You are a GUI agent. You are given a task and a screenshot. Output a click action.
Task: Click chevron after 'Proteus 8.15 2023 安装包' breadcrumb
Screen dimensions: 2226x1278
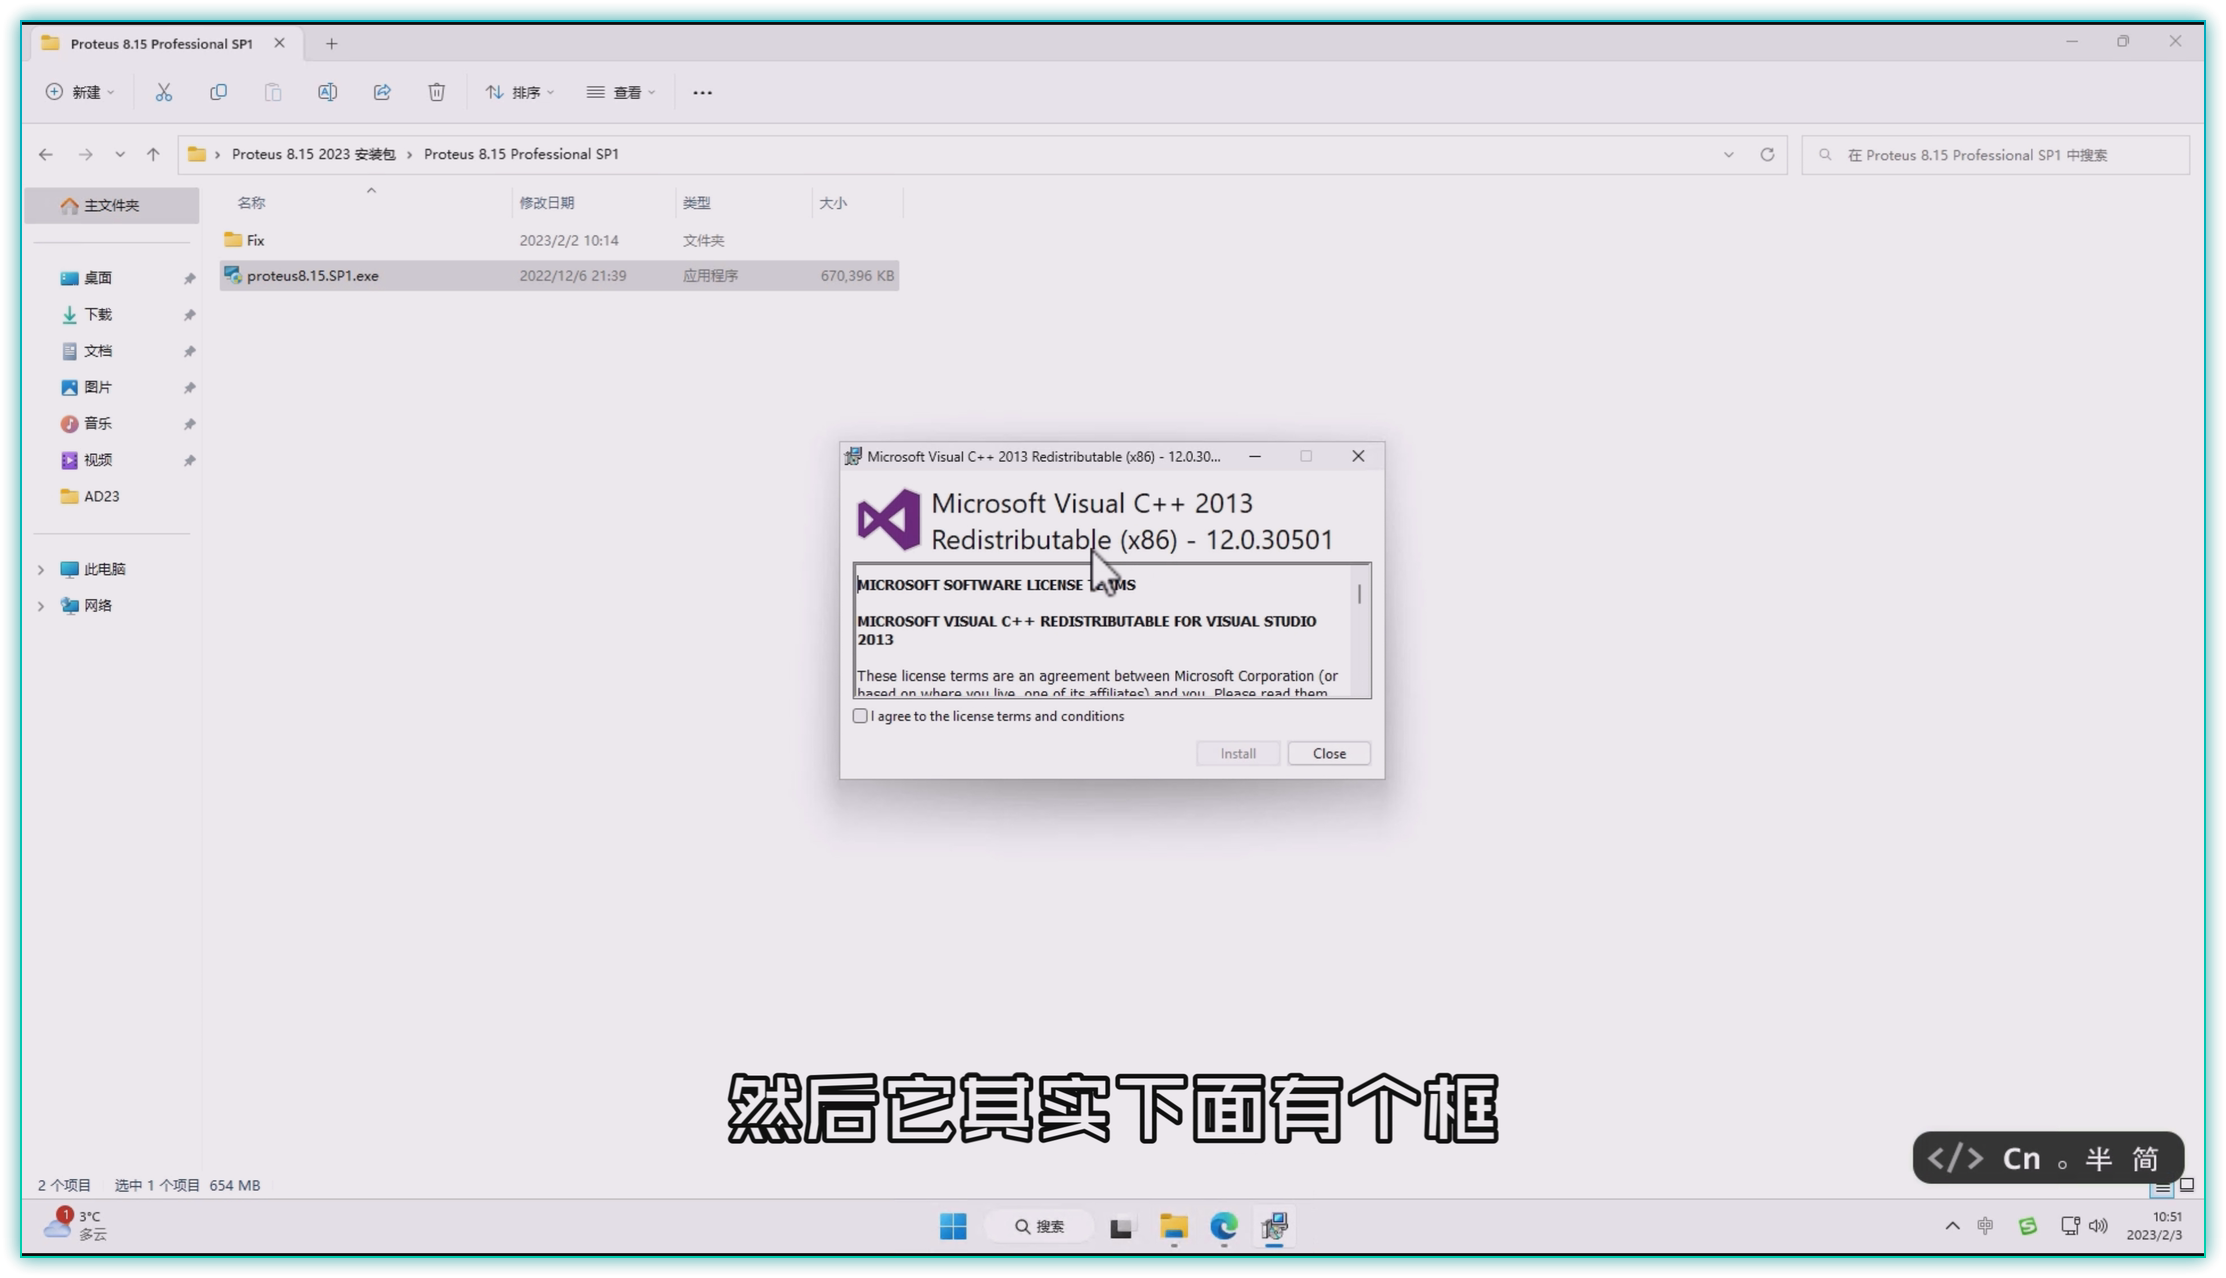409,155
